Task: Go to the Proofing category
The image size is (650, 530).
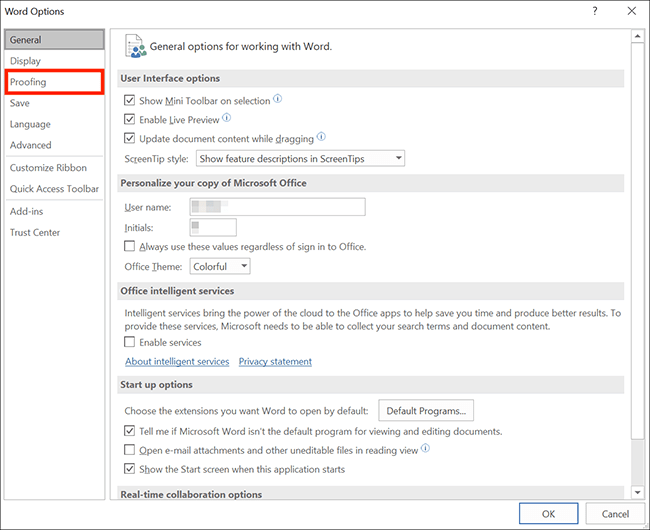Action: point(54,82)
